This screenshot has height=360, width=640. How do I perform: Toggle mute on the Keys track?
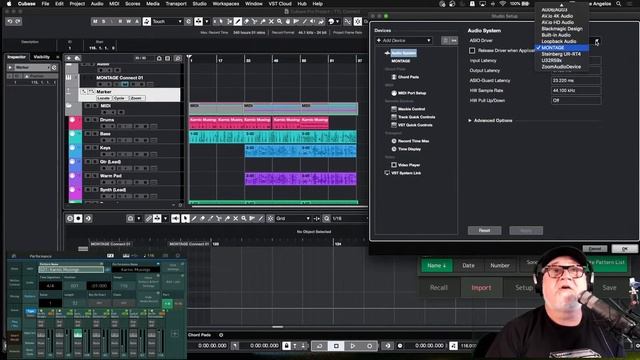click(x=88, y=148)
